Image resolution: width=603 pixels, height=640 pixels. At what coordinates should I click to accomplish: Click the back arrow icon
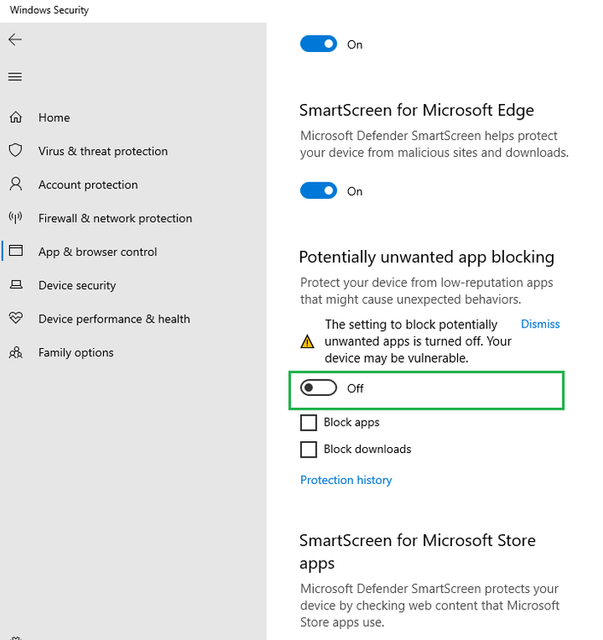[15, 40]
